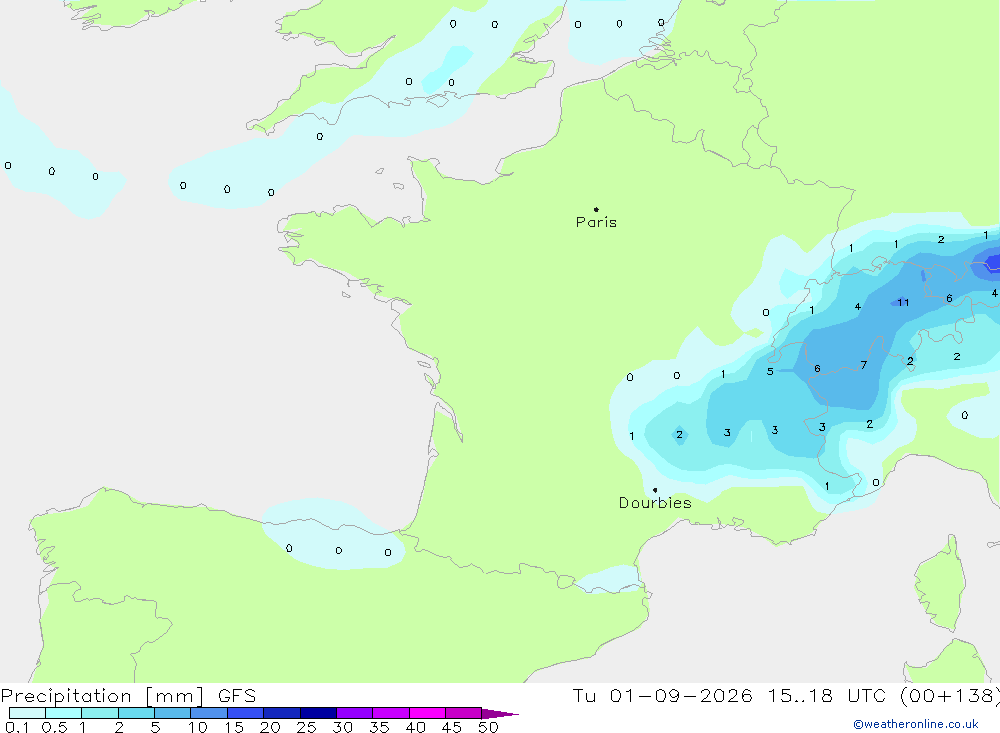Click the legend label '30'

pyautogui.click(x=342, y=727)
